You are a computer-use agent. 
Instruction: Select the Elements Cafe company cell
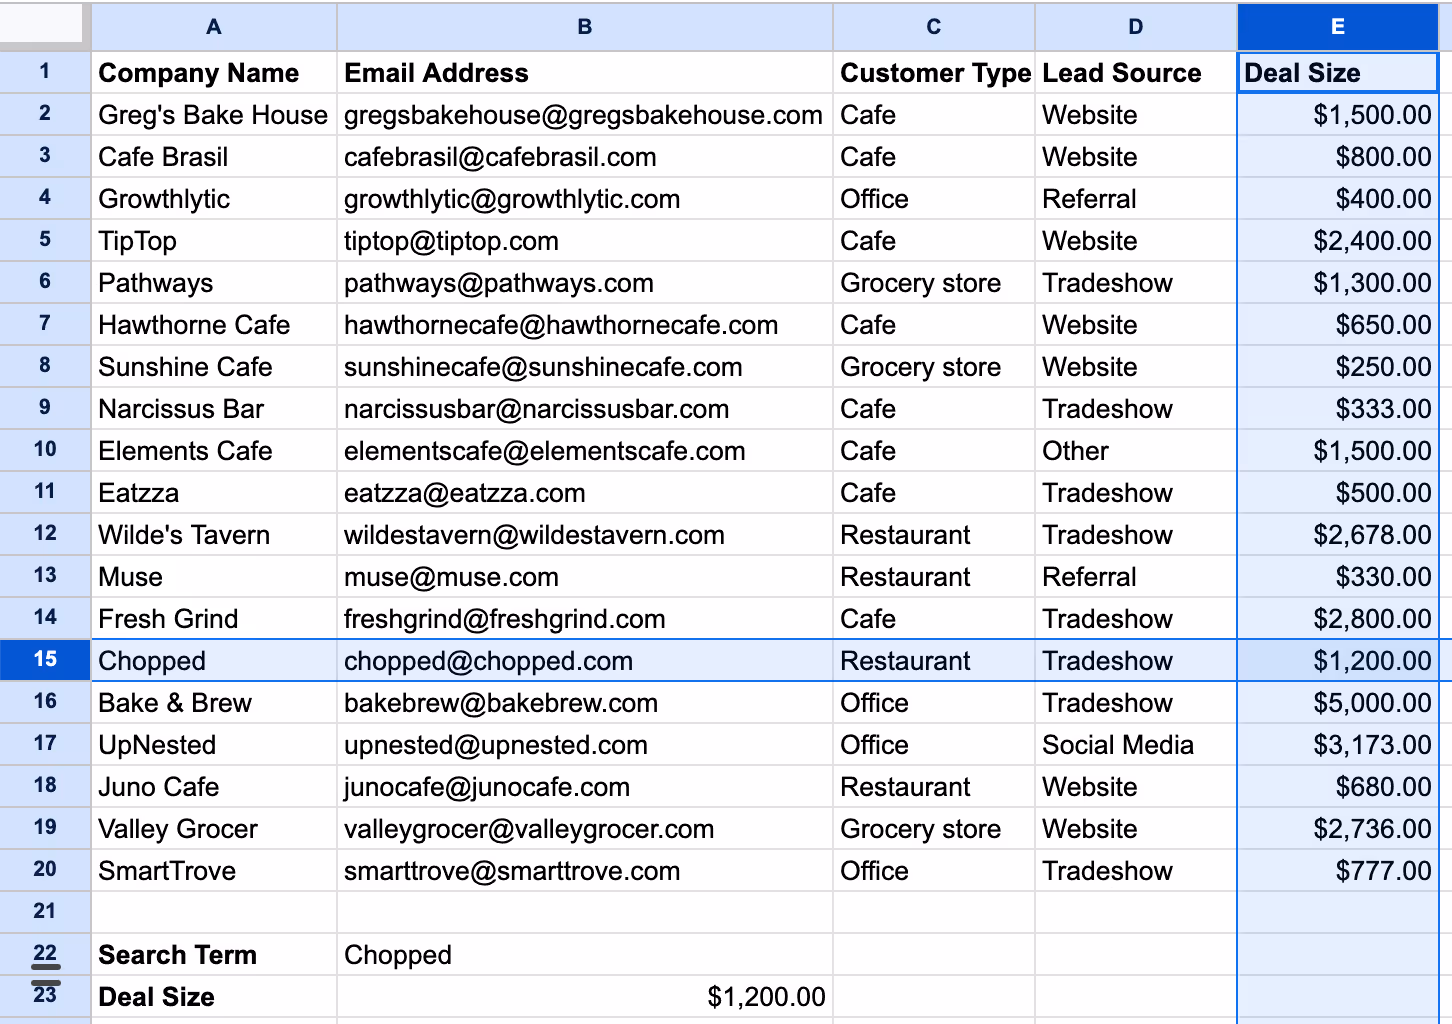tap(214, 451)
